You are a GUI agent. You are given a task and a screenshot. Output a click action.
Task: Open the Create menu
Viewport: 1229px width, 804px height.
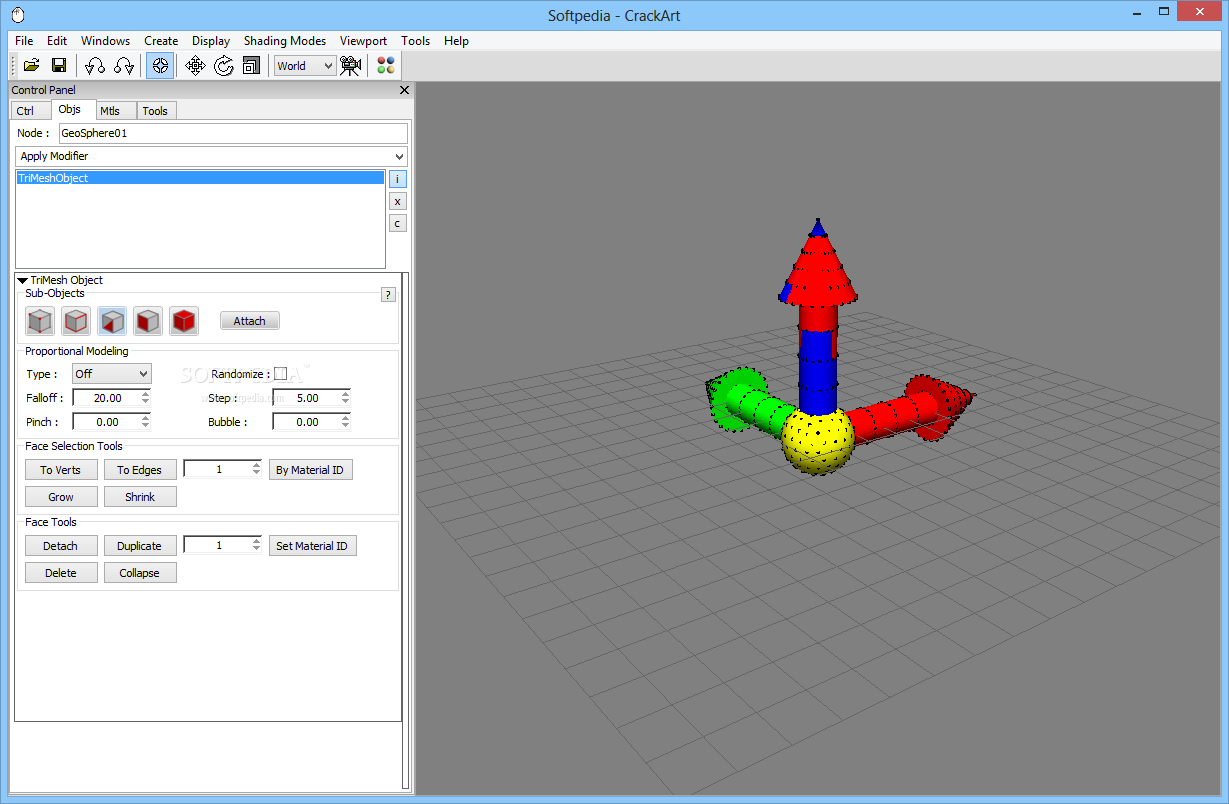(x=161, y=41)
